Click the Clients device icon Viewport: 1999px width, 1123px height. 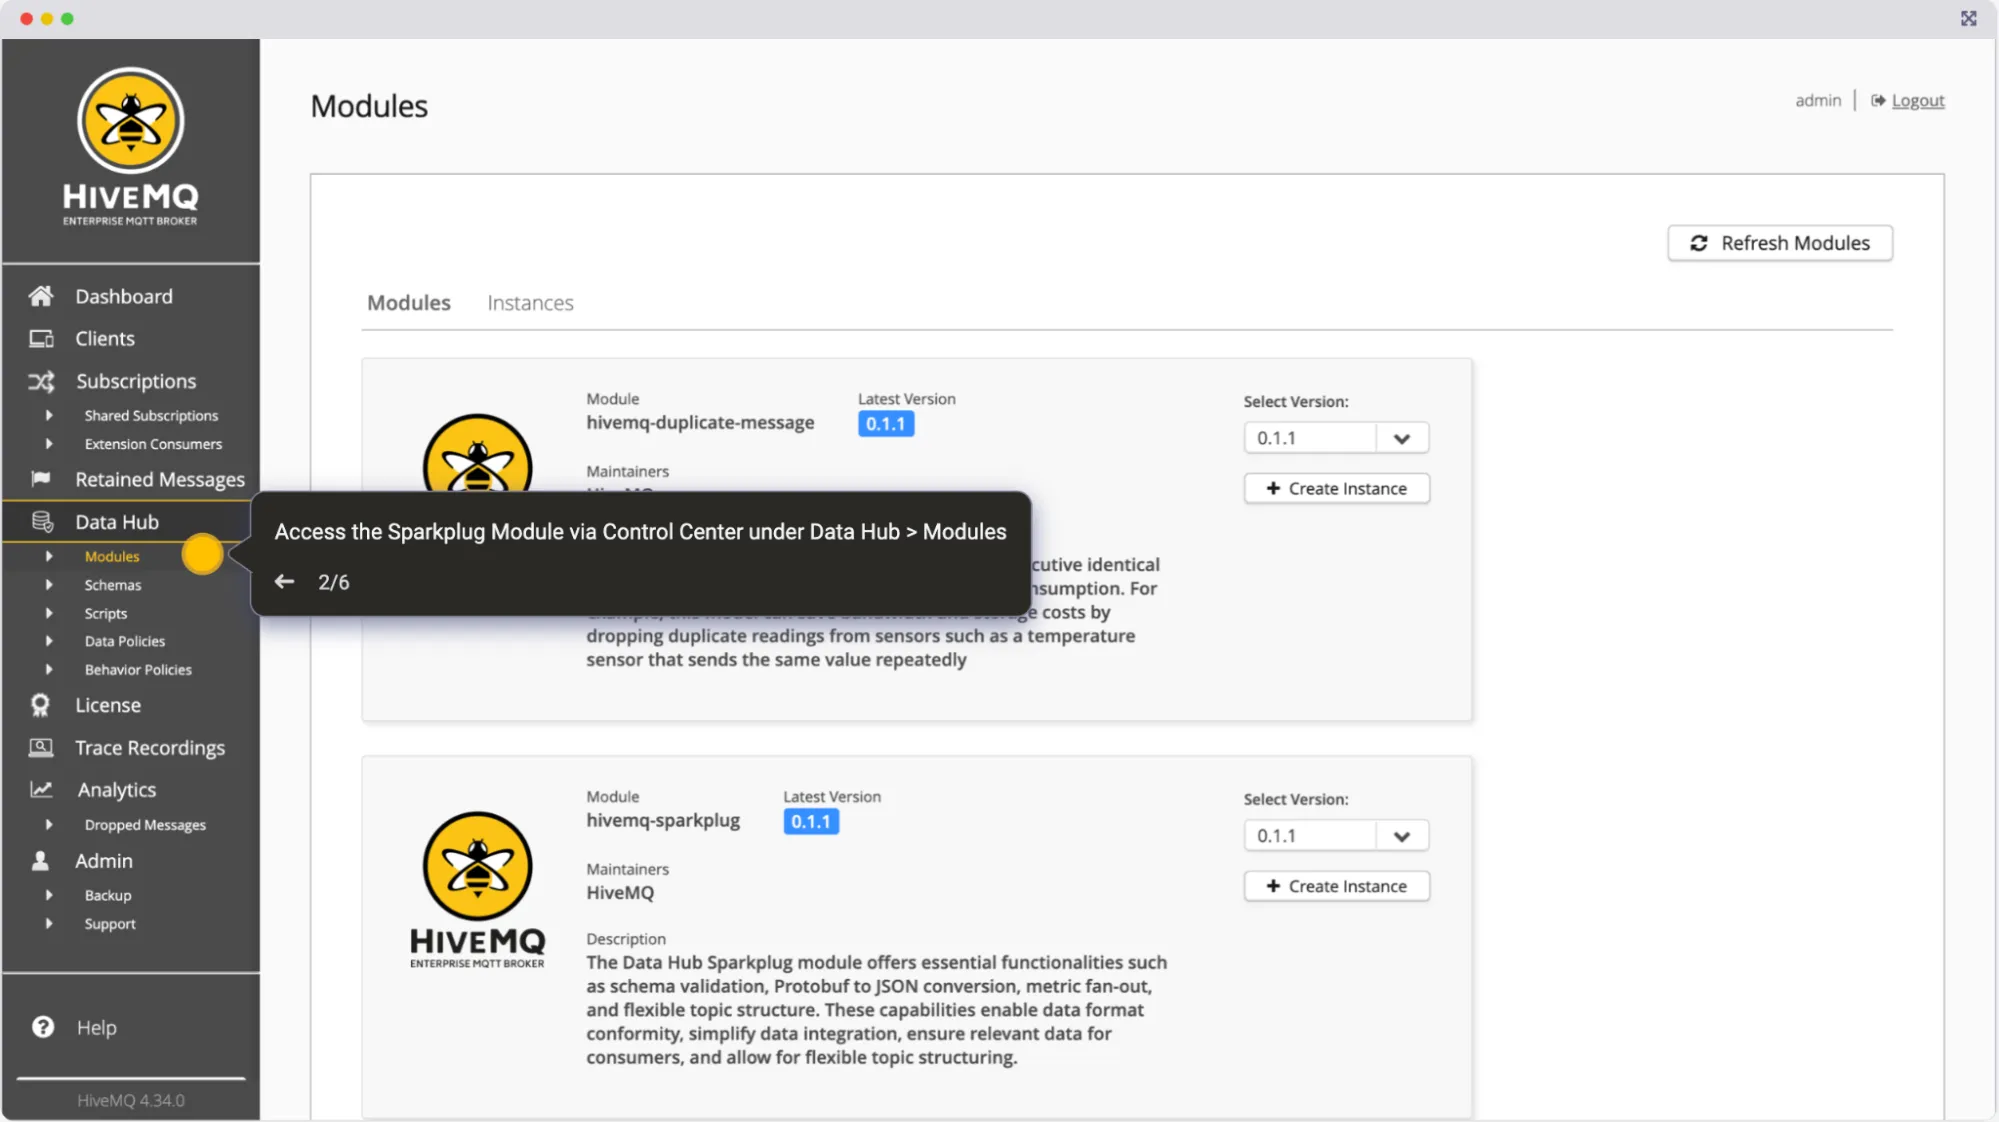tap(41, 339)
